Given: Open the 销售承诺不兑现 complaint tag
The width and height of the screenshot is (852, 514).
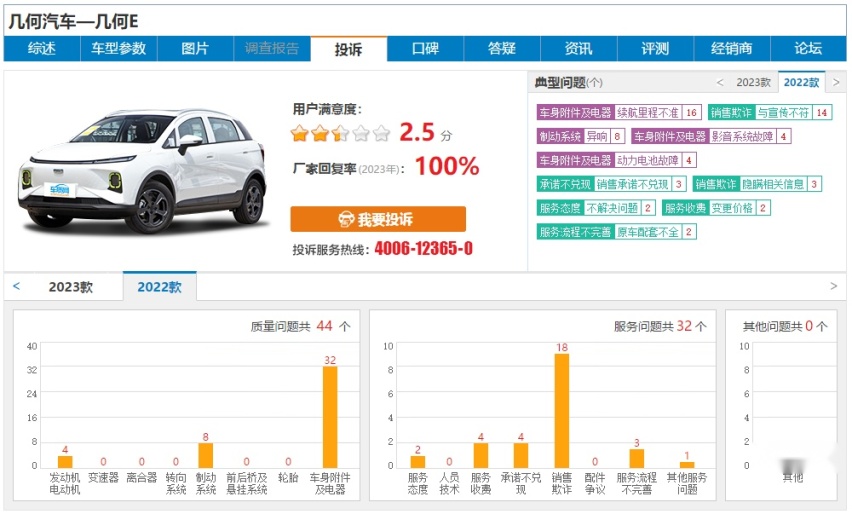Looking at the screenshot, I should (x=611, y=184).
